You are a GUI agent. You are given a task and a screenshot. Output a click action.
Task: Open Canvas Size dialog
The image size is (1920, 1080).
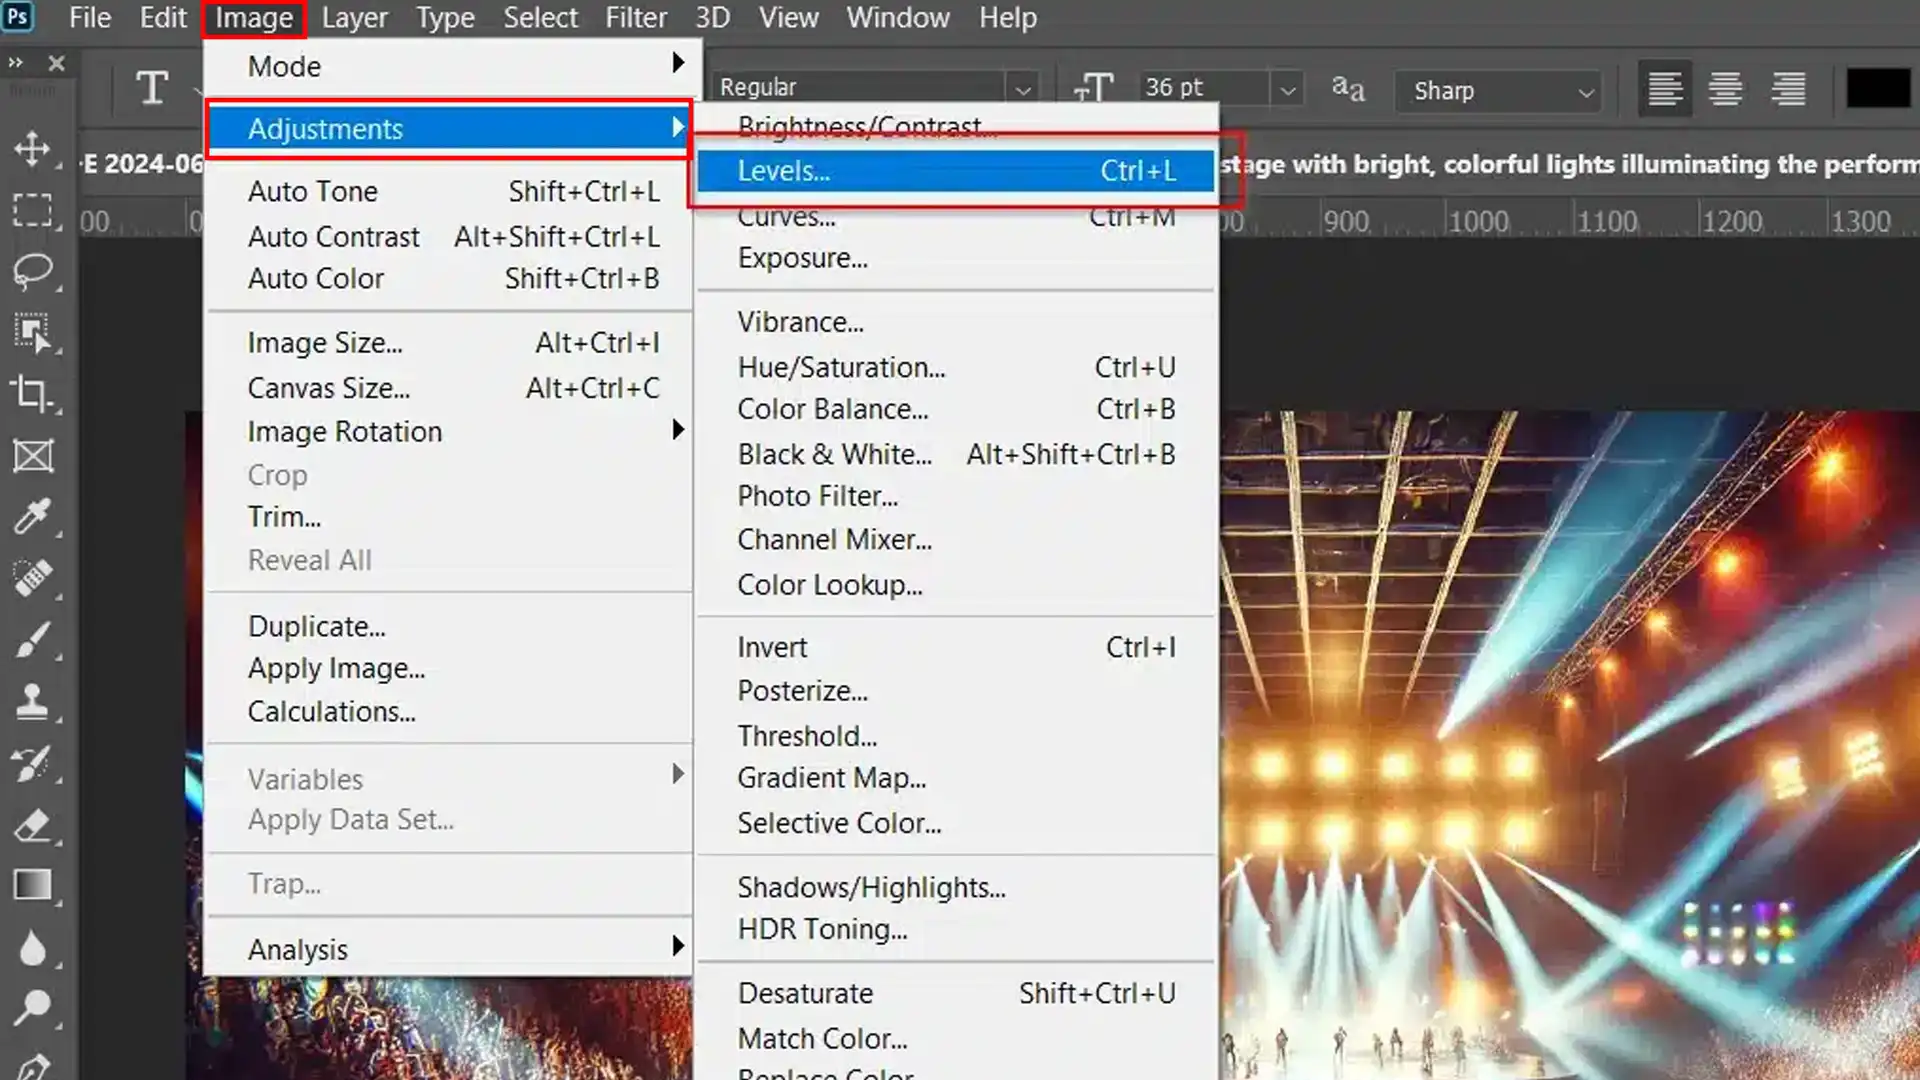(449, 388)
